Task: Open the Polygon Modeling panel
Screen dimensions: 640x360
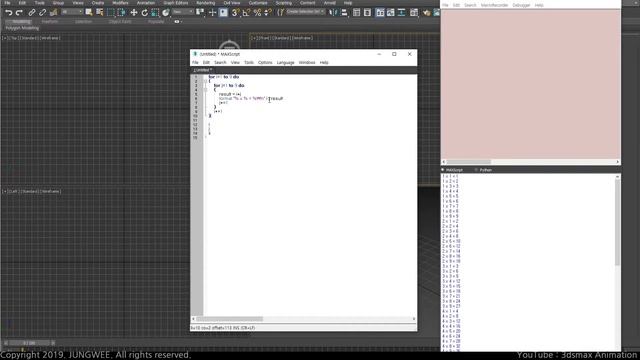Action: pyautogui.click(x=22, y=28)
